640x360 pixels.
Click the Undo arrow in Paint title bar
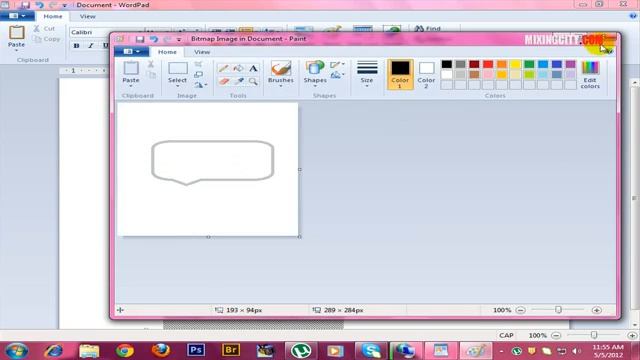pyautogui.click(x=153, y=39)
